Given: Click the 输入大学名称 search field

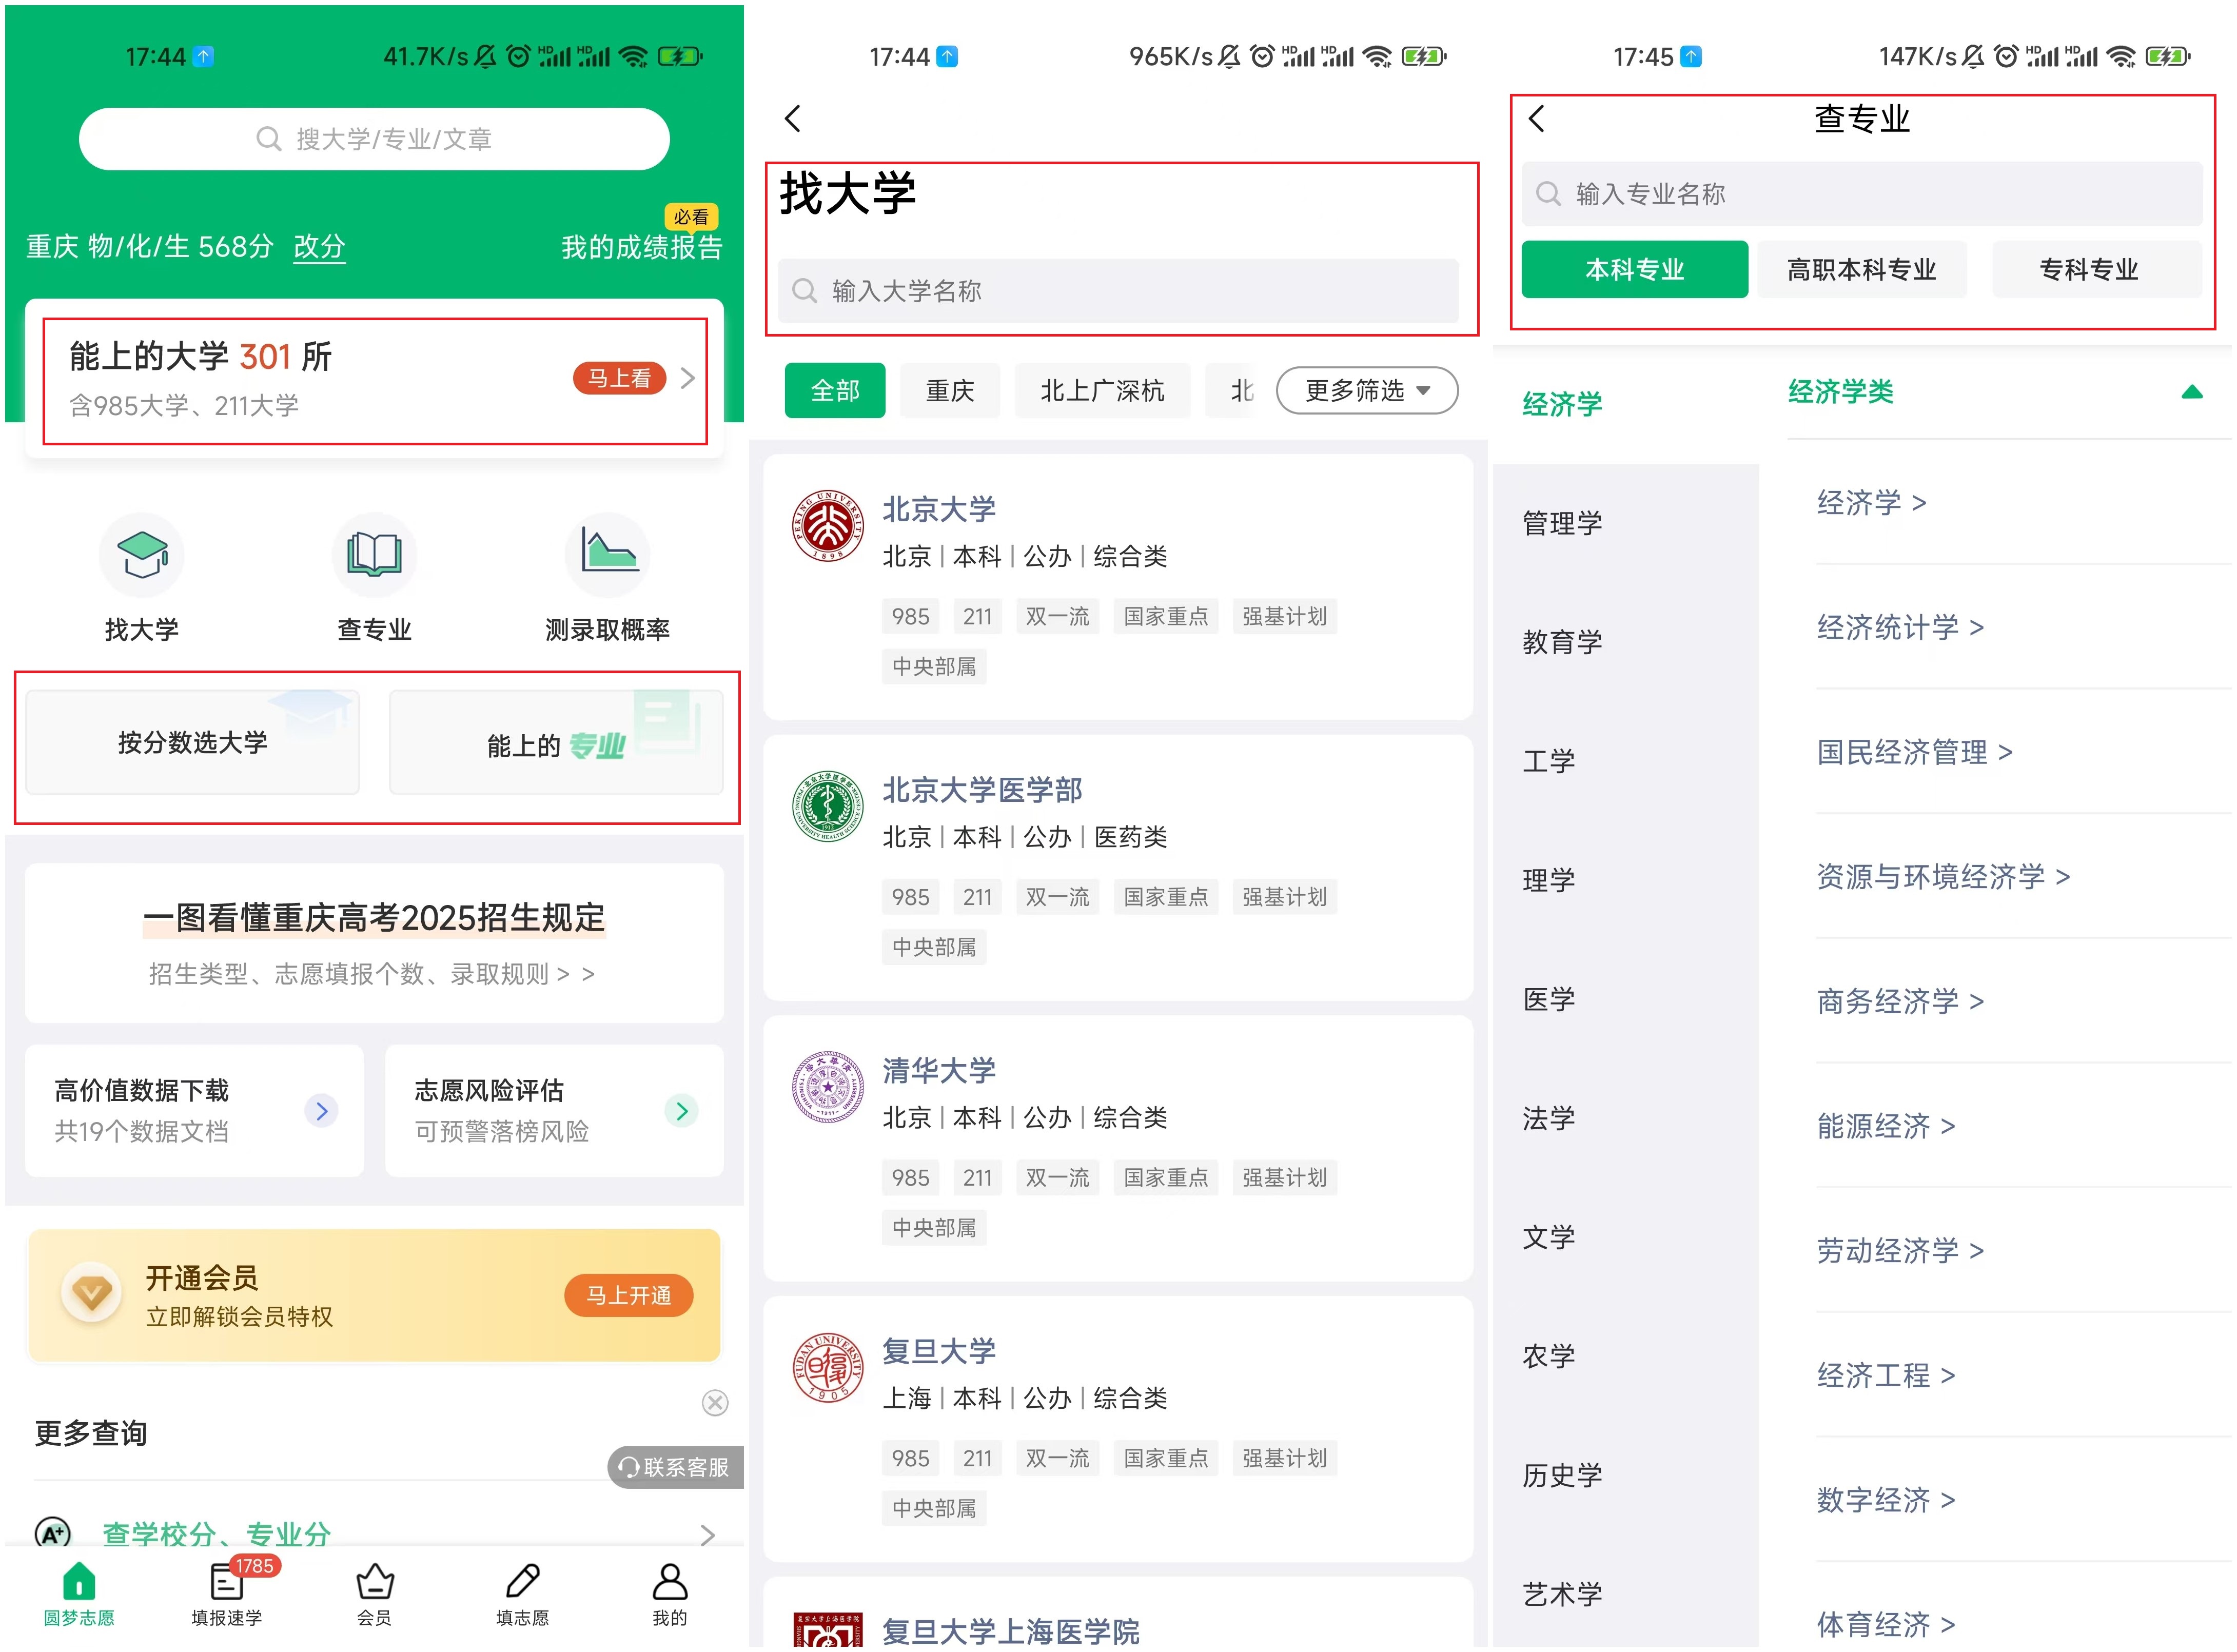Looking at the screenshot, I should [1118, 292].
